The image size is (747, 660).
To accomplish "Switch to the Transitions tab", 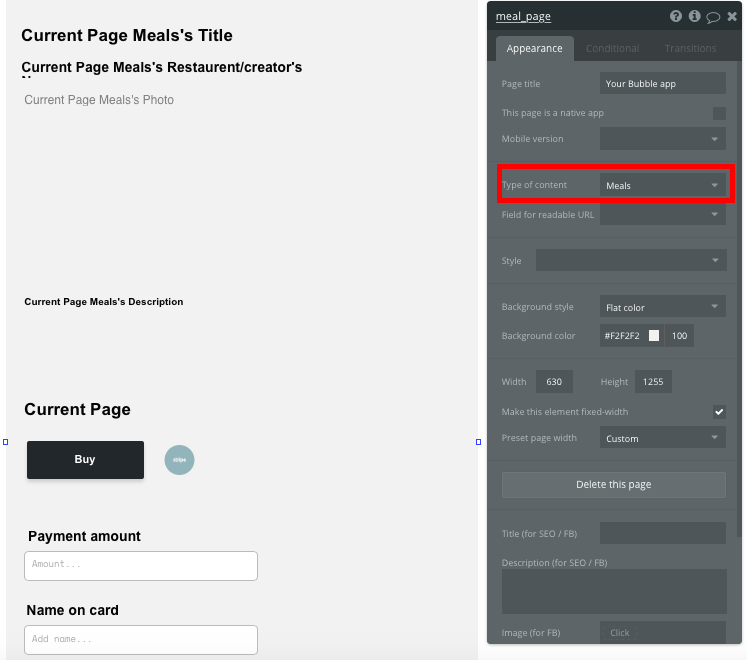I will [x=690, y=49].
